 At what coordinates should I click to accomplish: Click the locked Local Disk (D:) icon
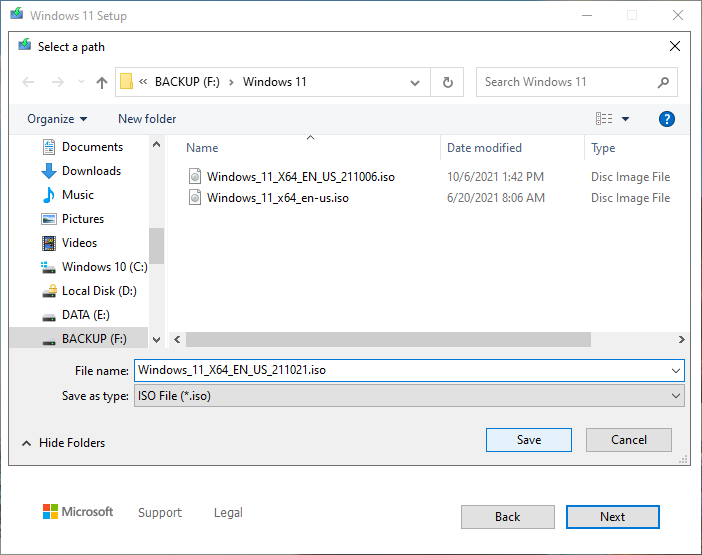[x=49, y=291]
